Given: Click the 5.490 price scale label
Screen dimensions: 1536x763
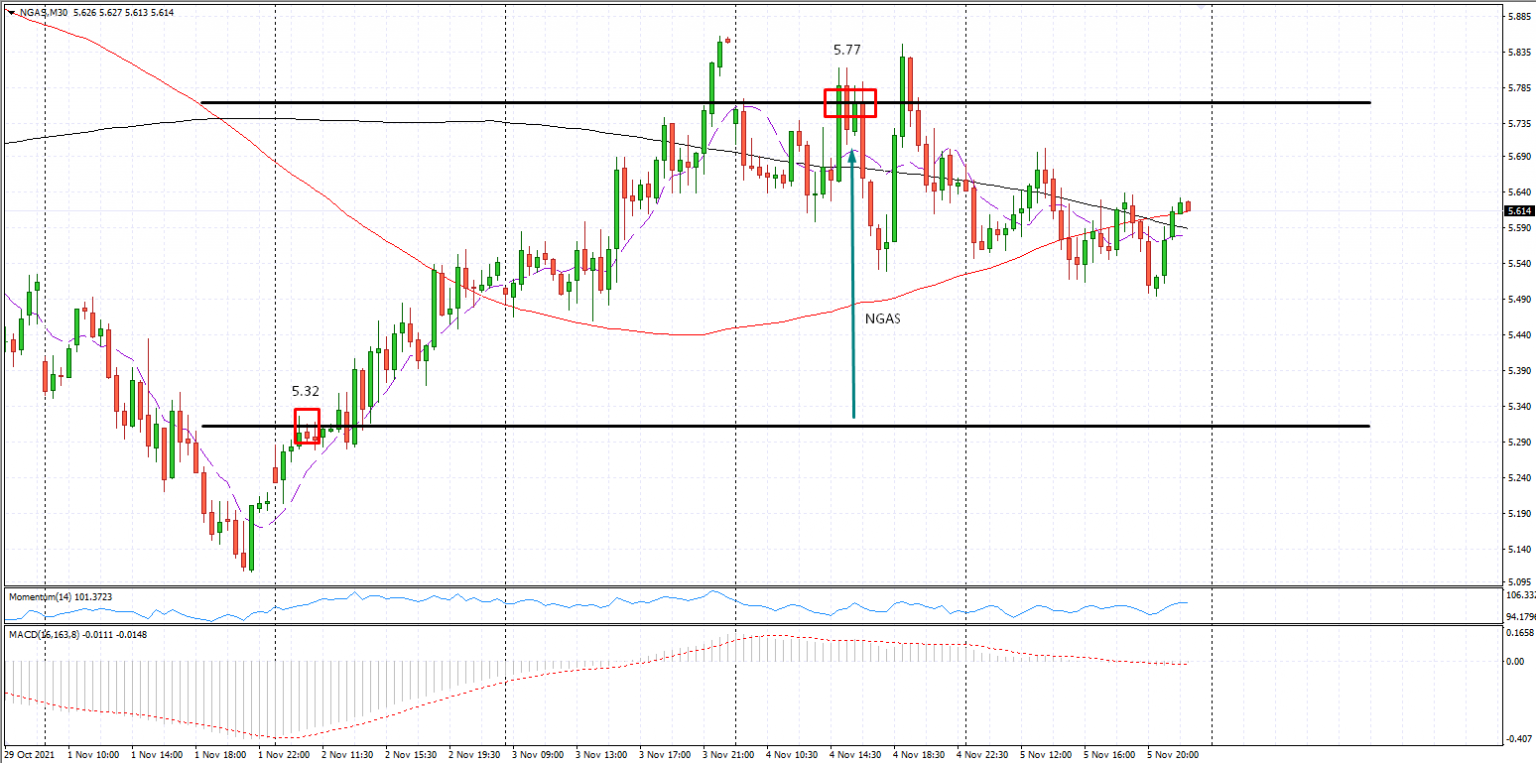Looking at the screenshot, I should coord(1519,300).
